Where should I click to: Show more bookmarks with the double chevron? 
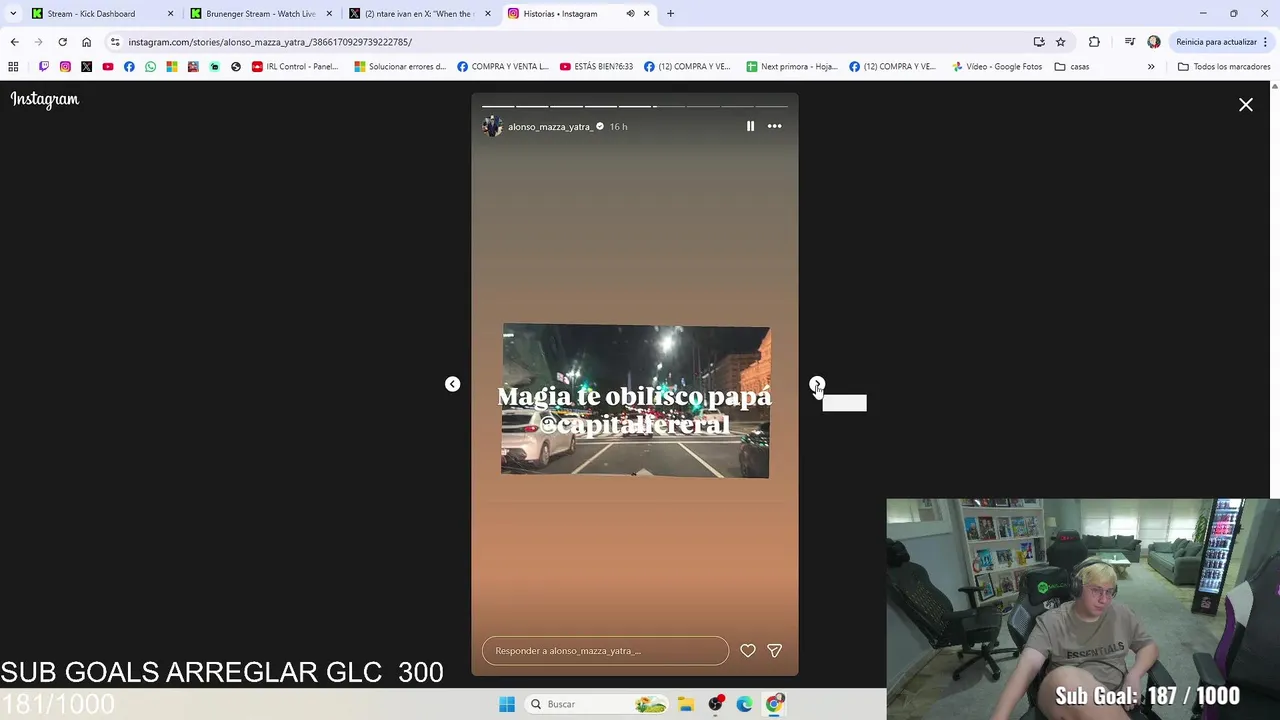pos(1151,67)
